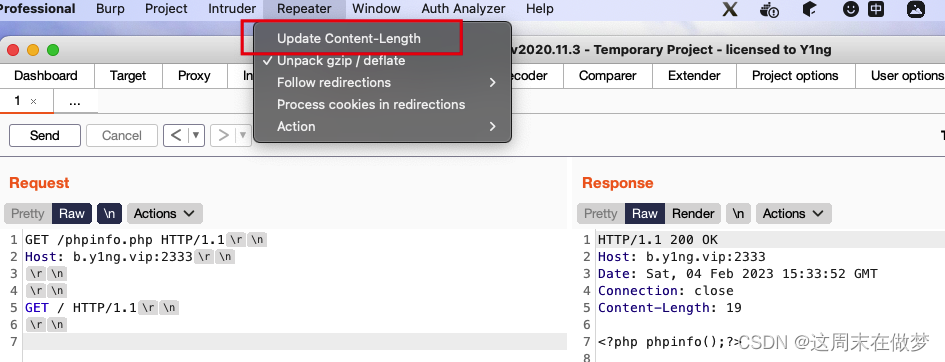Switch to the Comparer tab

[x=608, y=76]
